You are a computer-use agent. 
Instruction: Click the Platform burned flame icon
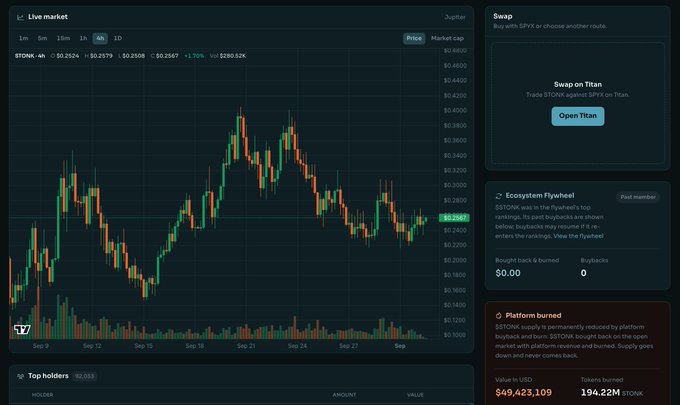(499, 316)
